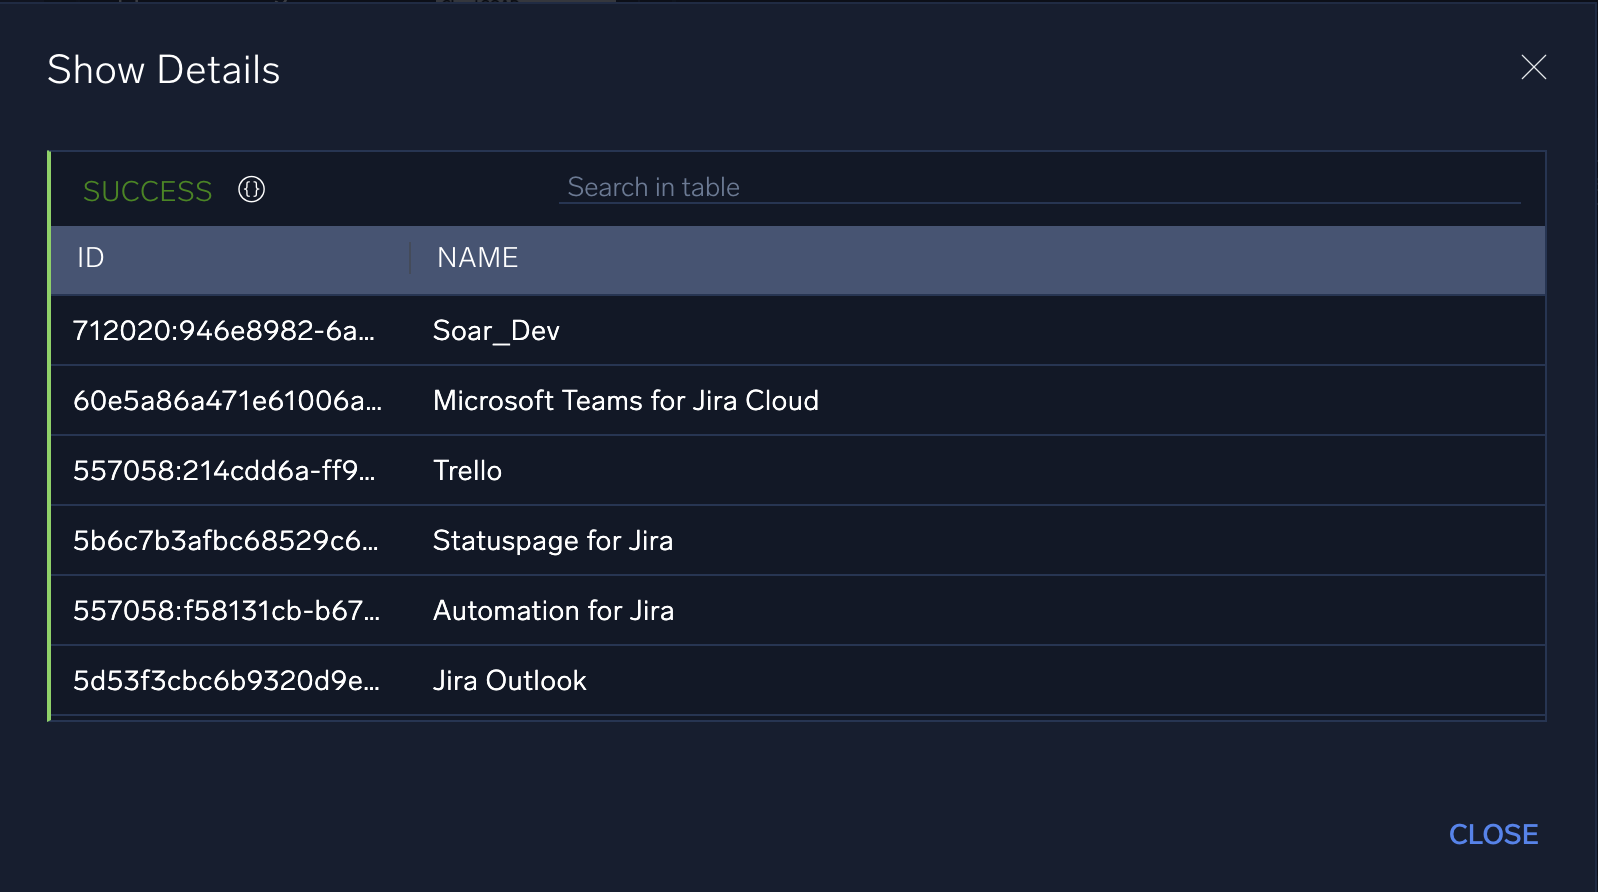Select the Statuspage for Jira cell
Viewport: 1598px width, 892px height.
pos(552,541)
